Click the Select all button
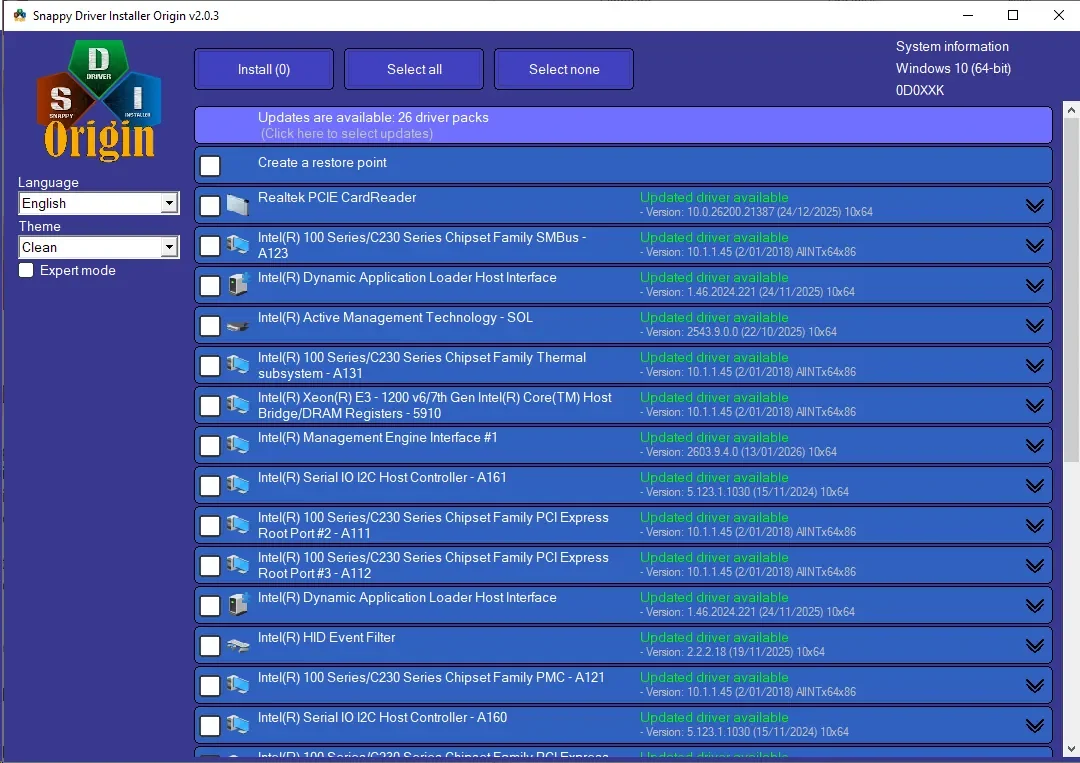Image resolution: width=1080 pixels, height=763 pixels. coord(414,69)
